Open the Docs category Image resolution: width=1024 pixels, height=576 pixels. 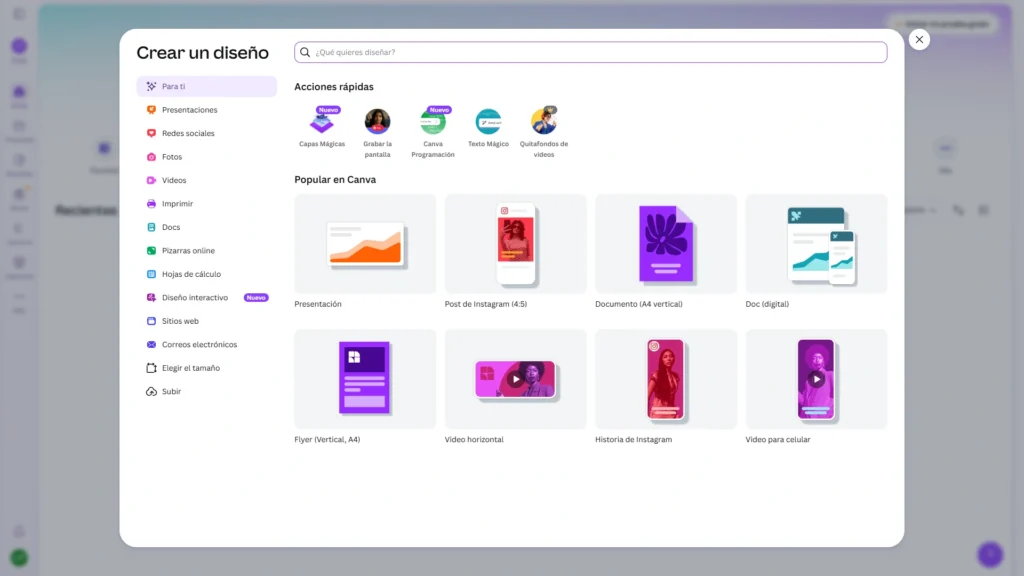[x=206, y=227]
